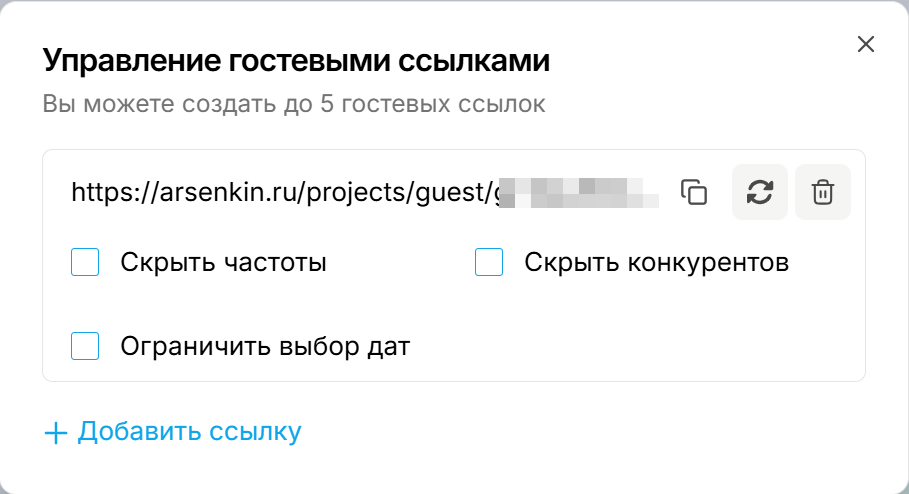The width and height of the screenshot is (909, 494).
Task: Click the Скрыть конкурентов label text
Action: [x=656, y=263]
